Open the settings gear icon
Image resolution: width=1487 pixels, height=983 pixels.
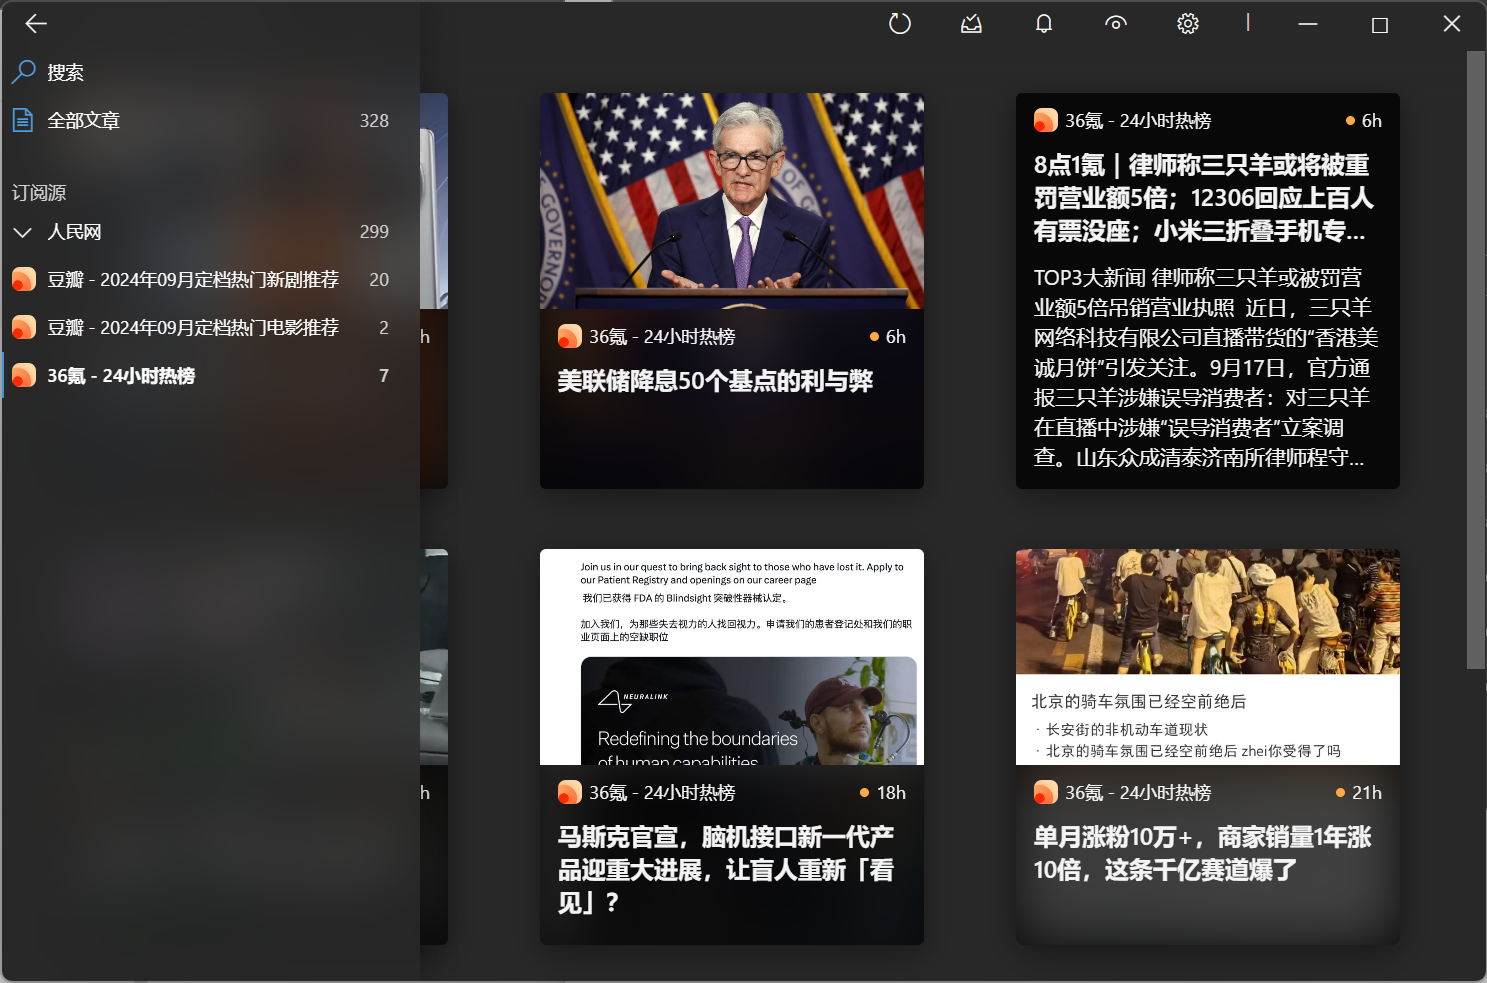1188,23
